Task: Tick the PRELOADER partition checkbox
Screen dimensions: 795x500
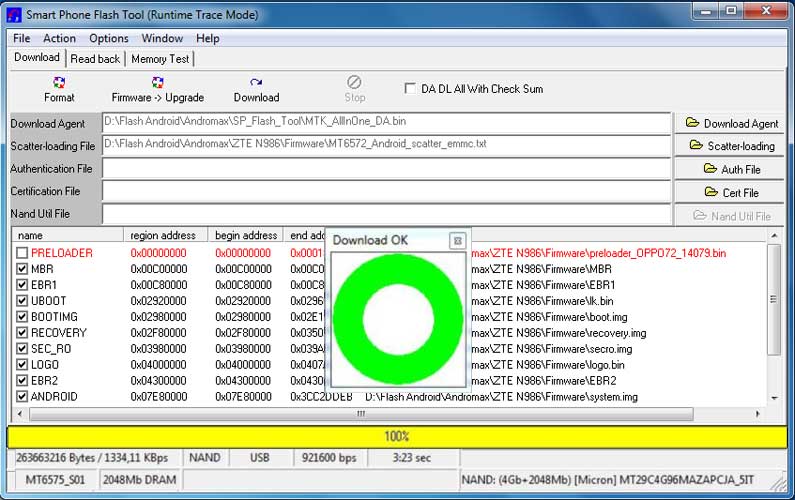Action: click(22, 253)
